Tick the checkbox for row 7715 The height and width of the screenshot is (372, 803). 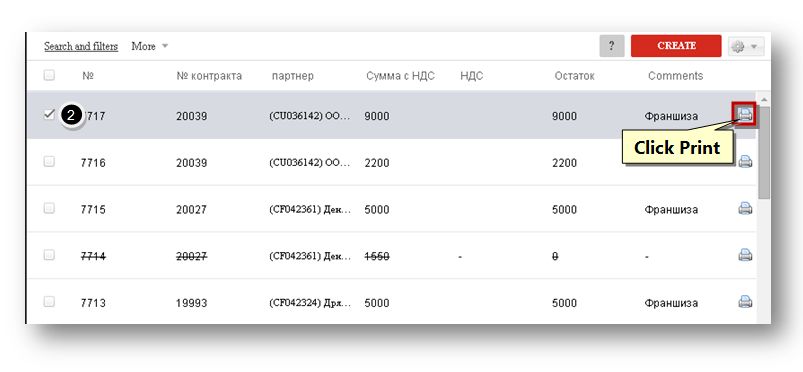coord(49,208)
